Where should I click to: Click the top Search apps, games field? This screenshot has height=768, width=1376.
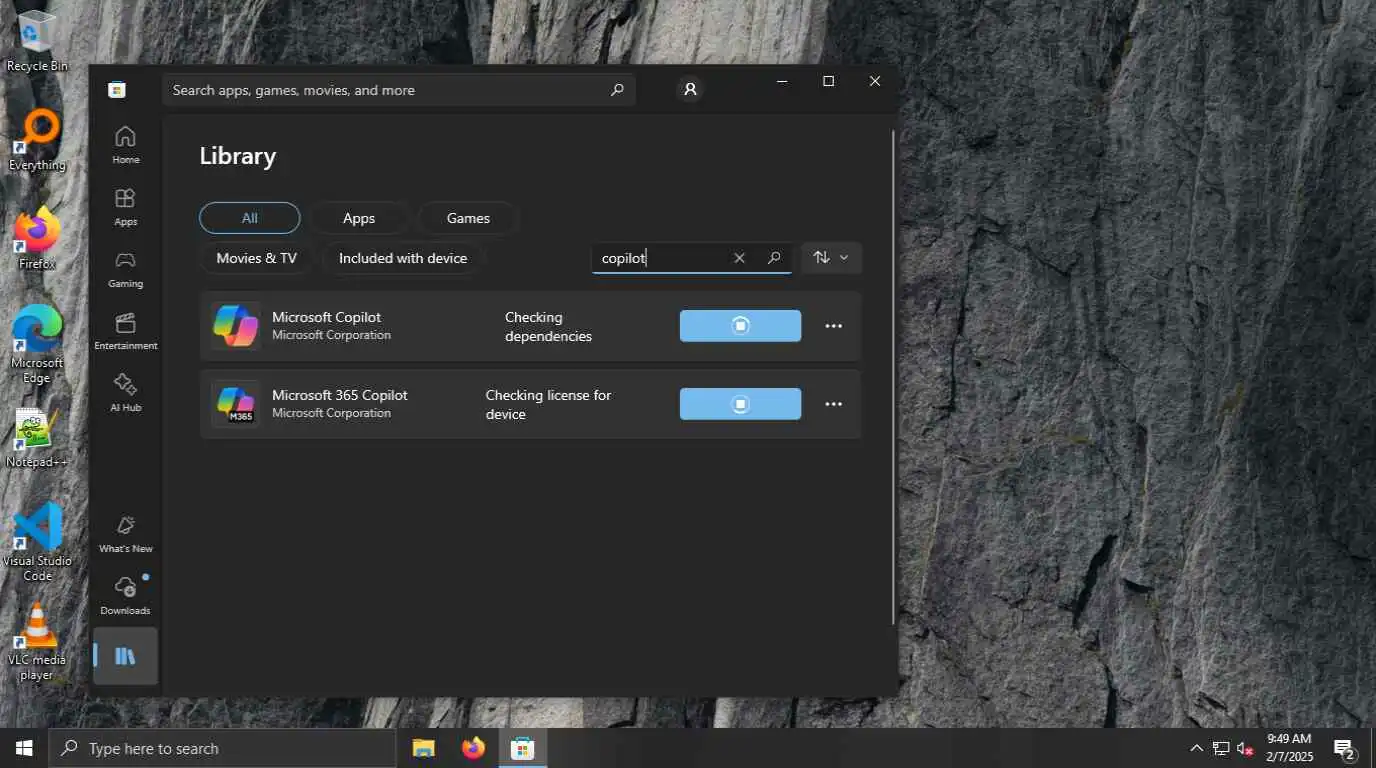[399, 90]
